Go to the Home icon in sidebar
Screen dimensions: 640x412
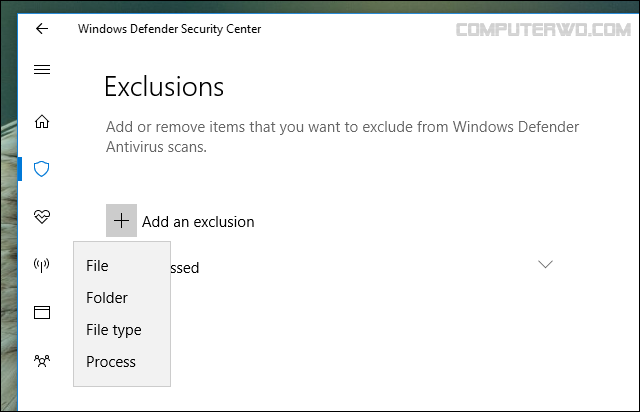click(41, 122)
